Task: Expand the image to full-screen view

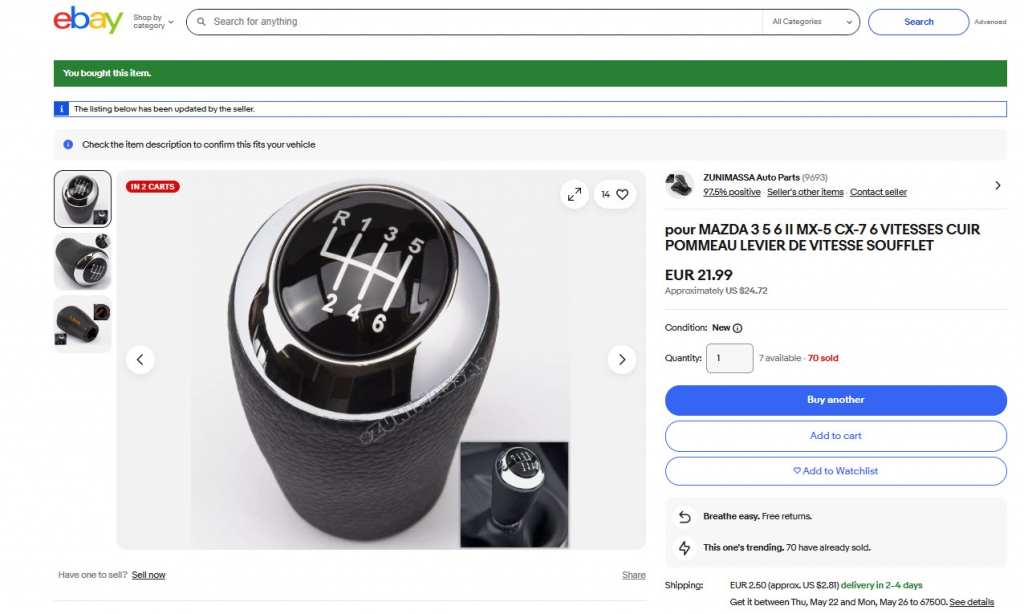Action: tap(574, 194)
